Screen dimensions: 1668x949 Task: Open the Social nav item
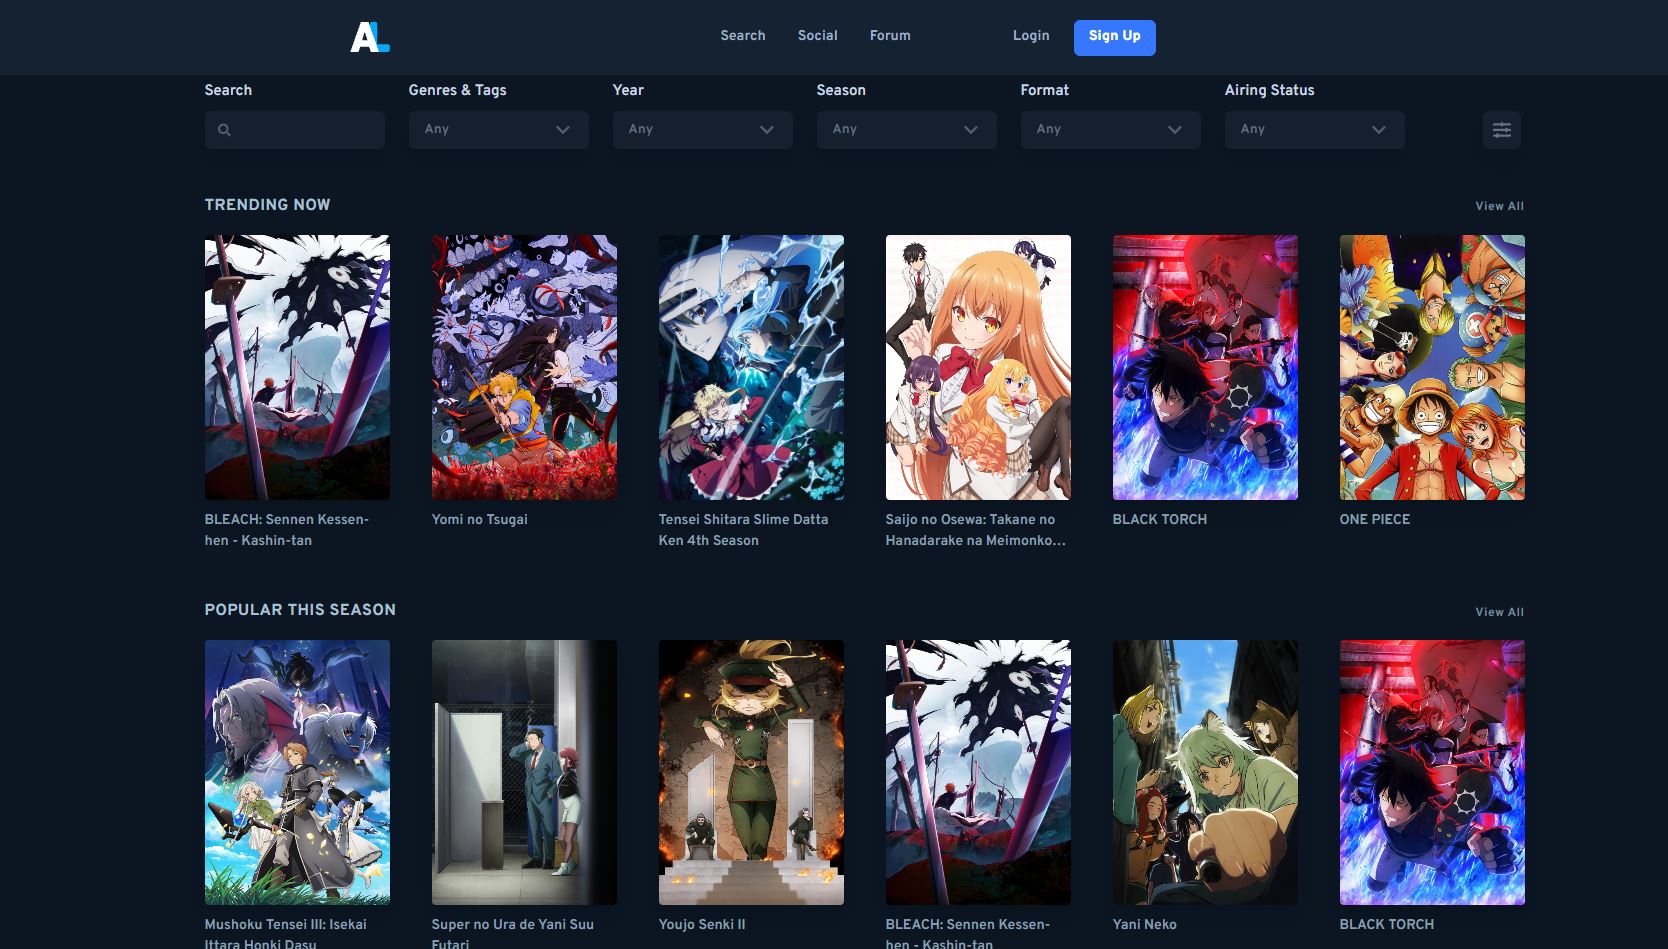817,35
